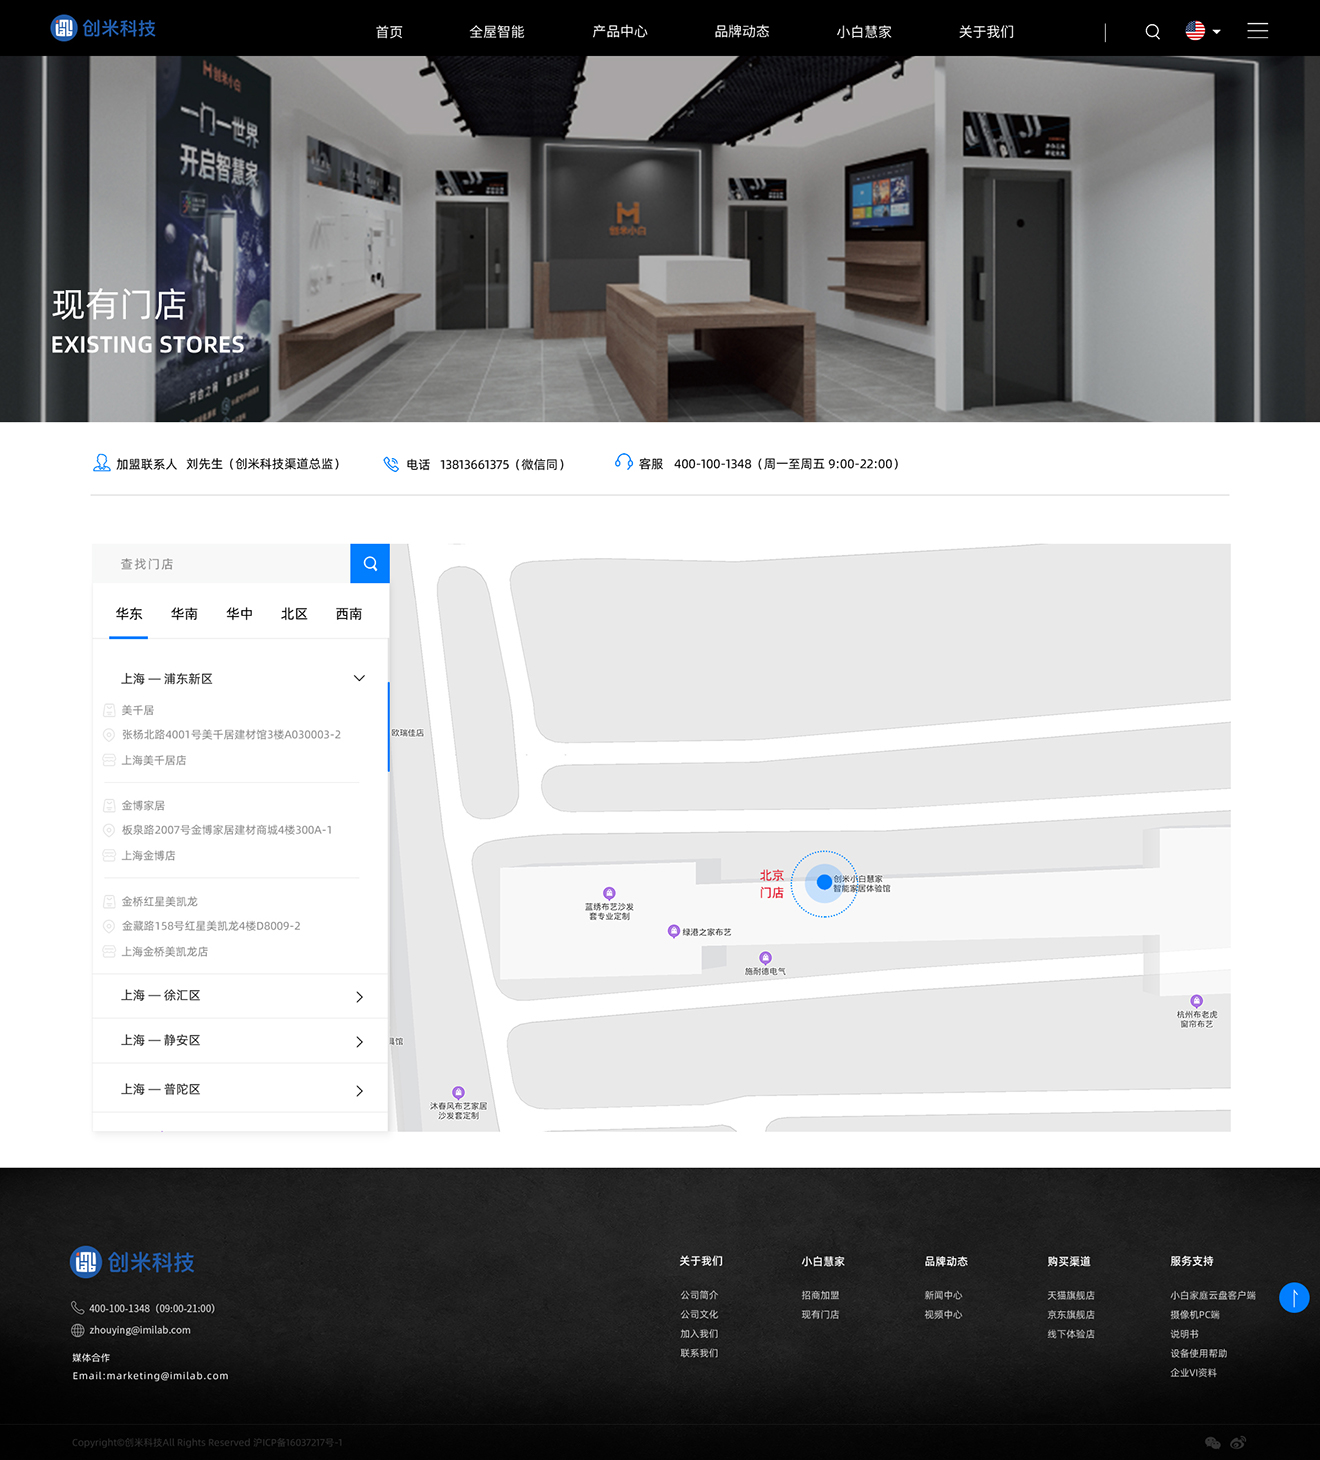Click the blue store search button
The width and height of the screenshot is (1320, 1460).
370,564
